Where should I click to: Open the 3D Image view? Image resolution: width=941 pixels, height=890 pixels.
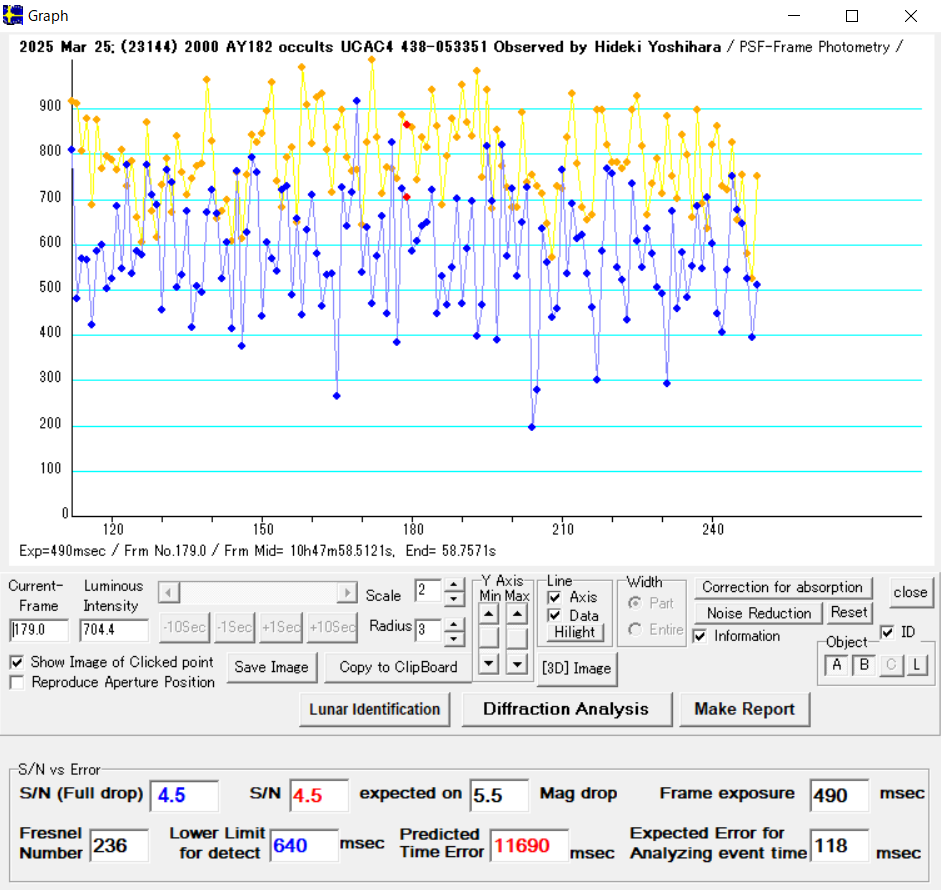click(576, 668)
